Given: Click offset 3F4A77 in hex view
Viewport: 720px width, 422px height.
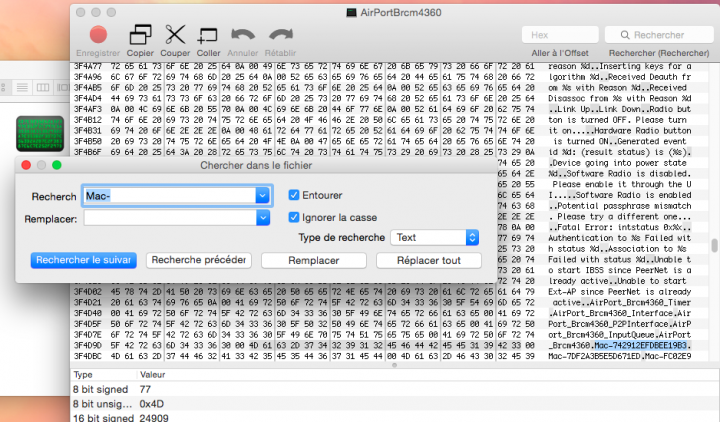Looking at the screenshot, I should click(88, 66).
